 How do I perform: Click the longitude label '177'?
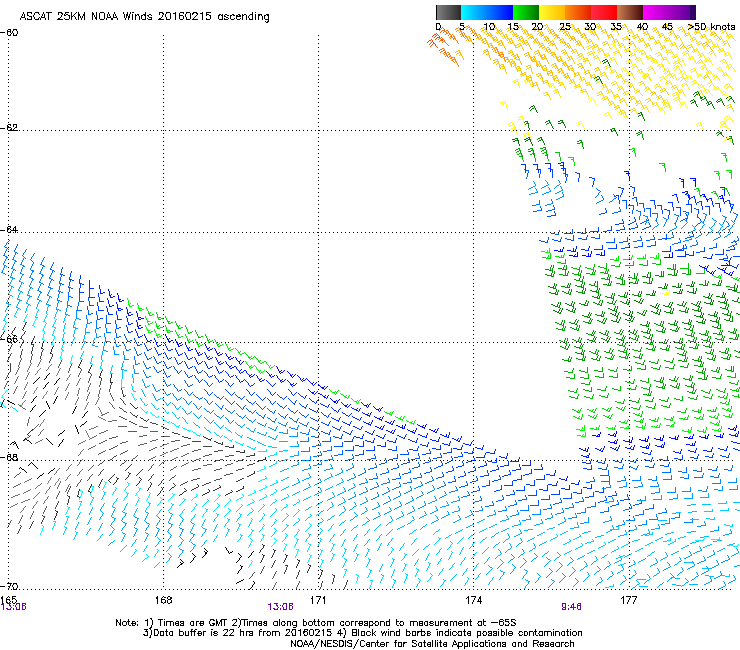(x=628, y=600)
